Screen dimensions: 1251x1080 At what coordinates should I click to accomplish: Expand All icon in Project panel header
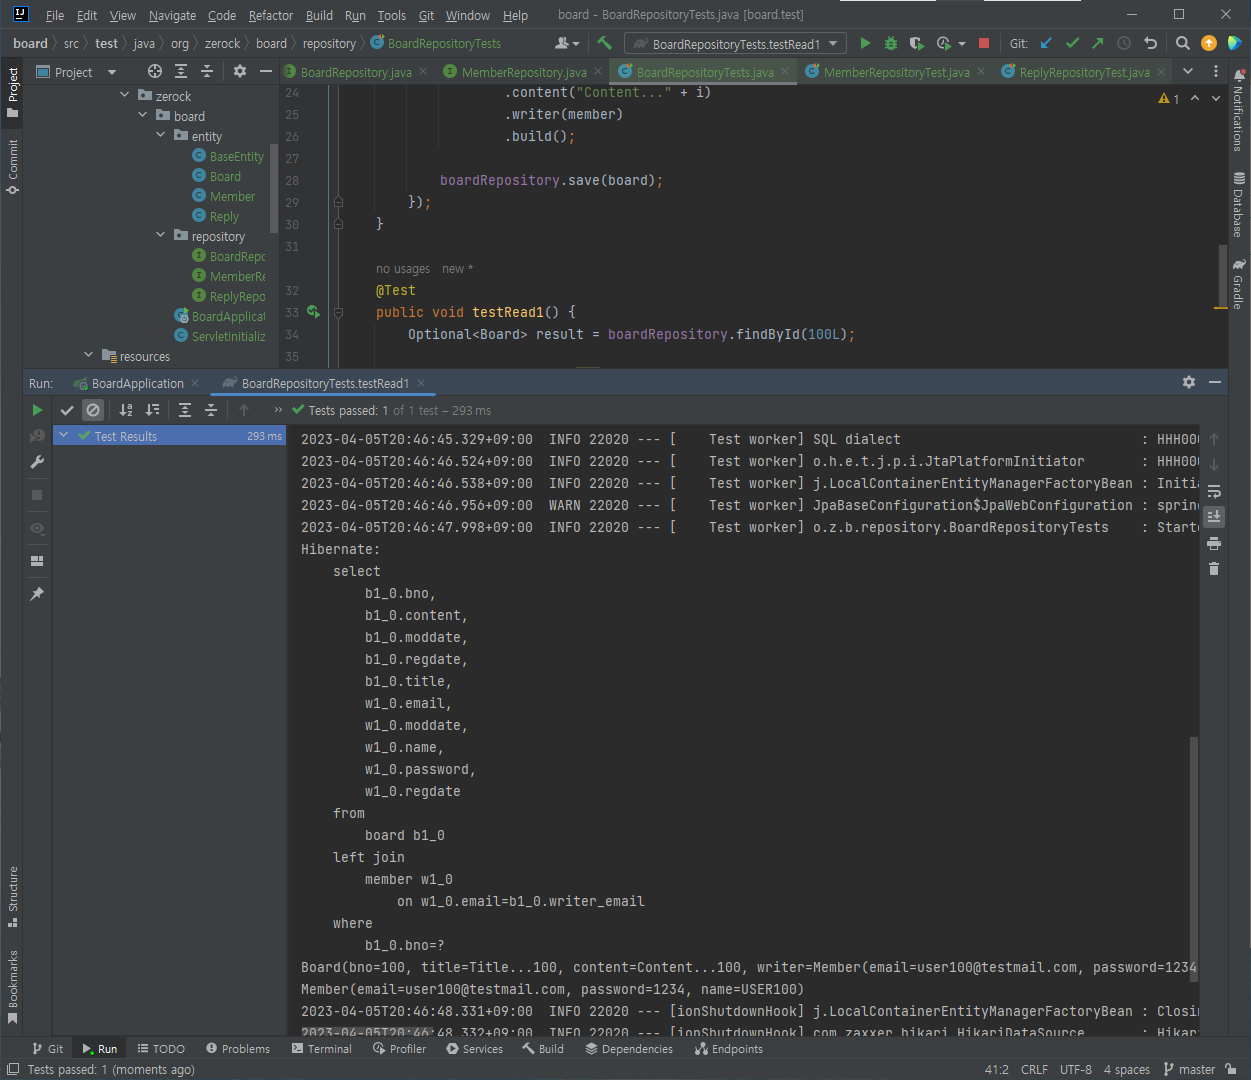(x=180, y=71)
